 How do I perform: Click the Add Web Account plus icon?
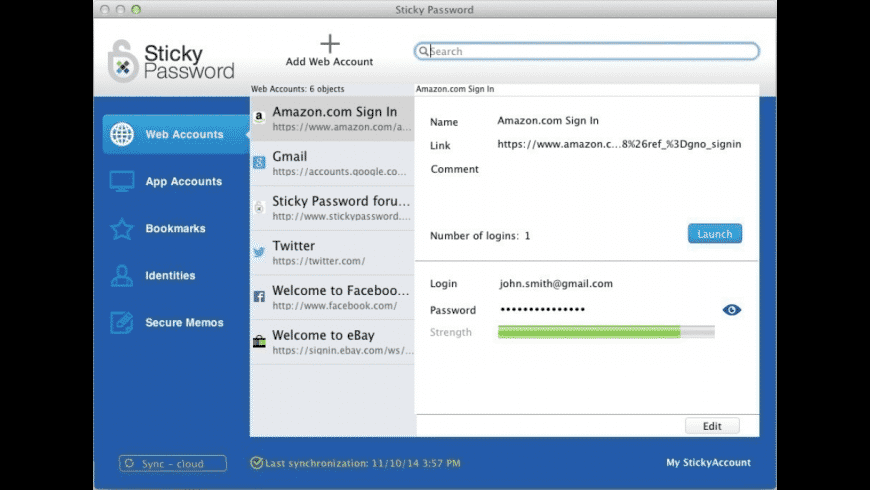point(330,43)
